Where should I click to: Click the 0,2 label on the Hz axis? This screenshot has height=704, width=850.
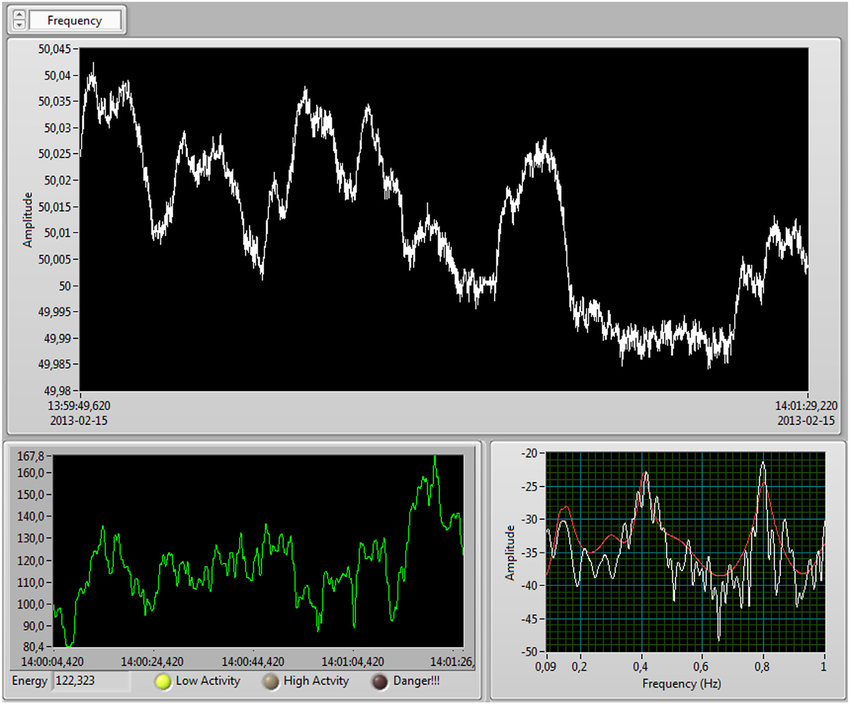pyautogui.click(x=579, y=666)
